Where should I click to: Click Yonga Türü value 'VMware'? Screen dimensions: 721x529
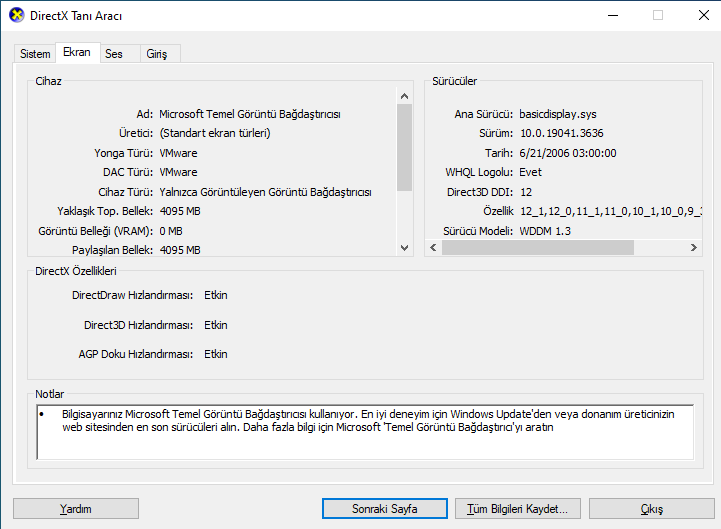point(178,153)
